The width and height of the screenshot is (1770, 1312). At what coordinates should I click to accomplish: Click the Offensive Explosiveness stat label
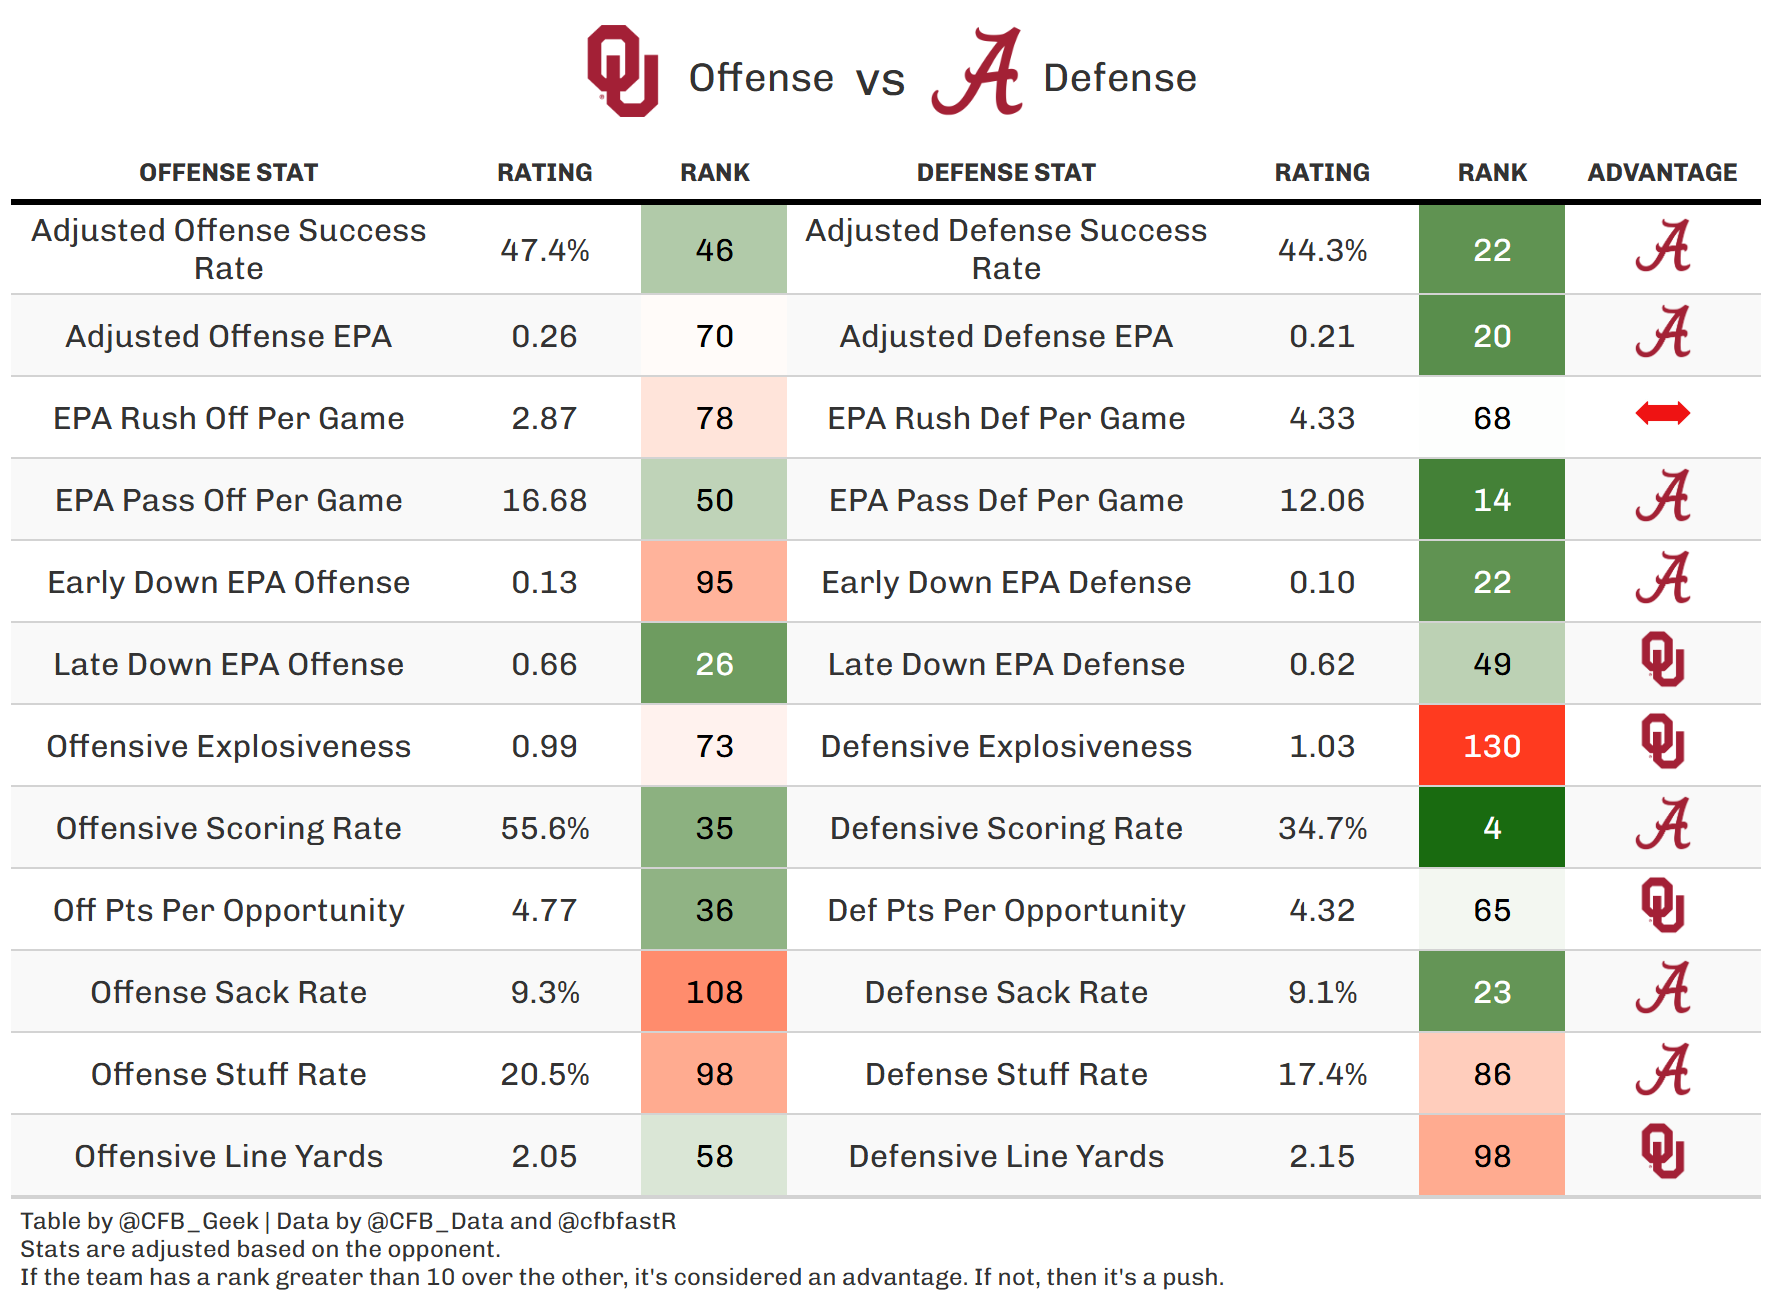pyautogui.click(x=228, y=746)
